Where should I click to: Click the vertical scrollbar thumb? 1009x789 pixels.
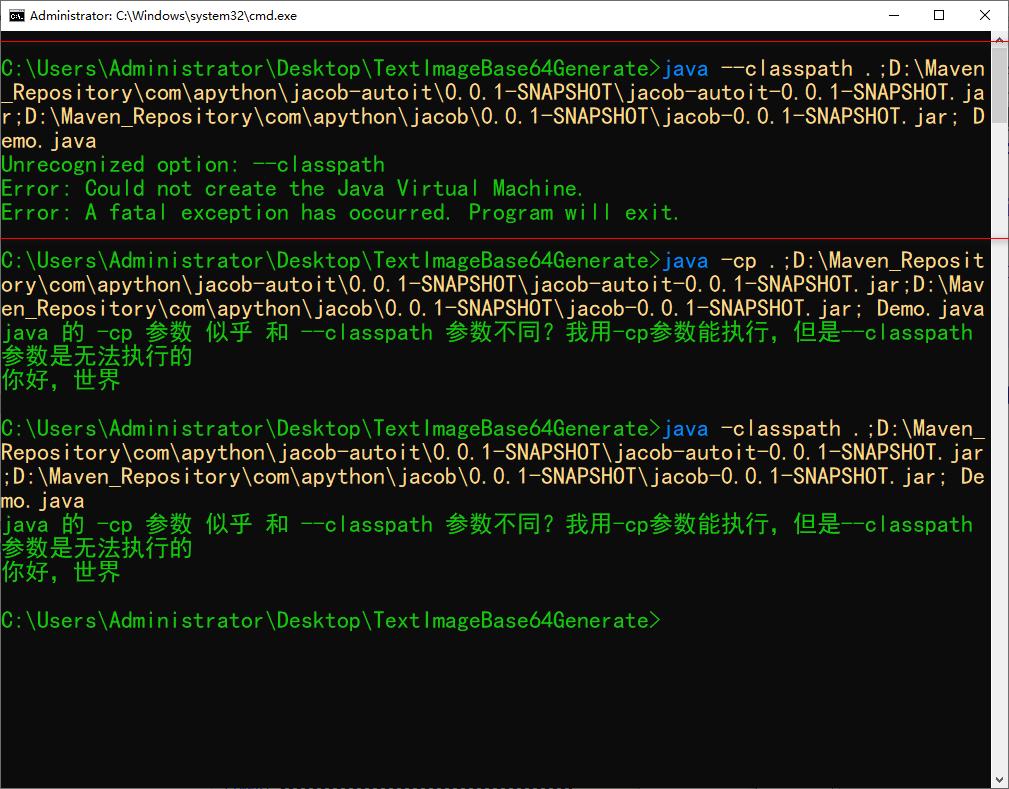(x=999, y=85)
